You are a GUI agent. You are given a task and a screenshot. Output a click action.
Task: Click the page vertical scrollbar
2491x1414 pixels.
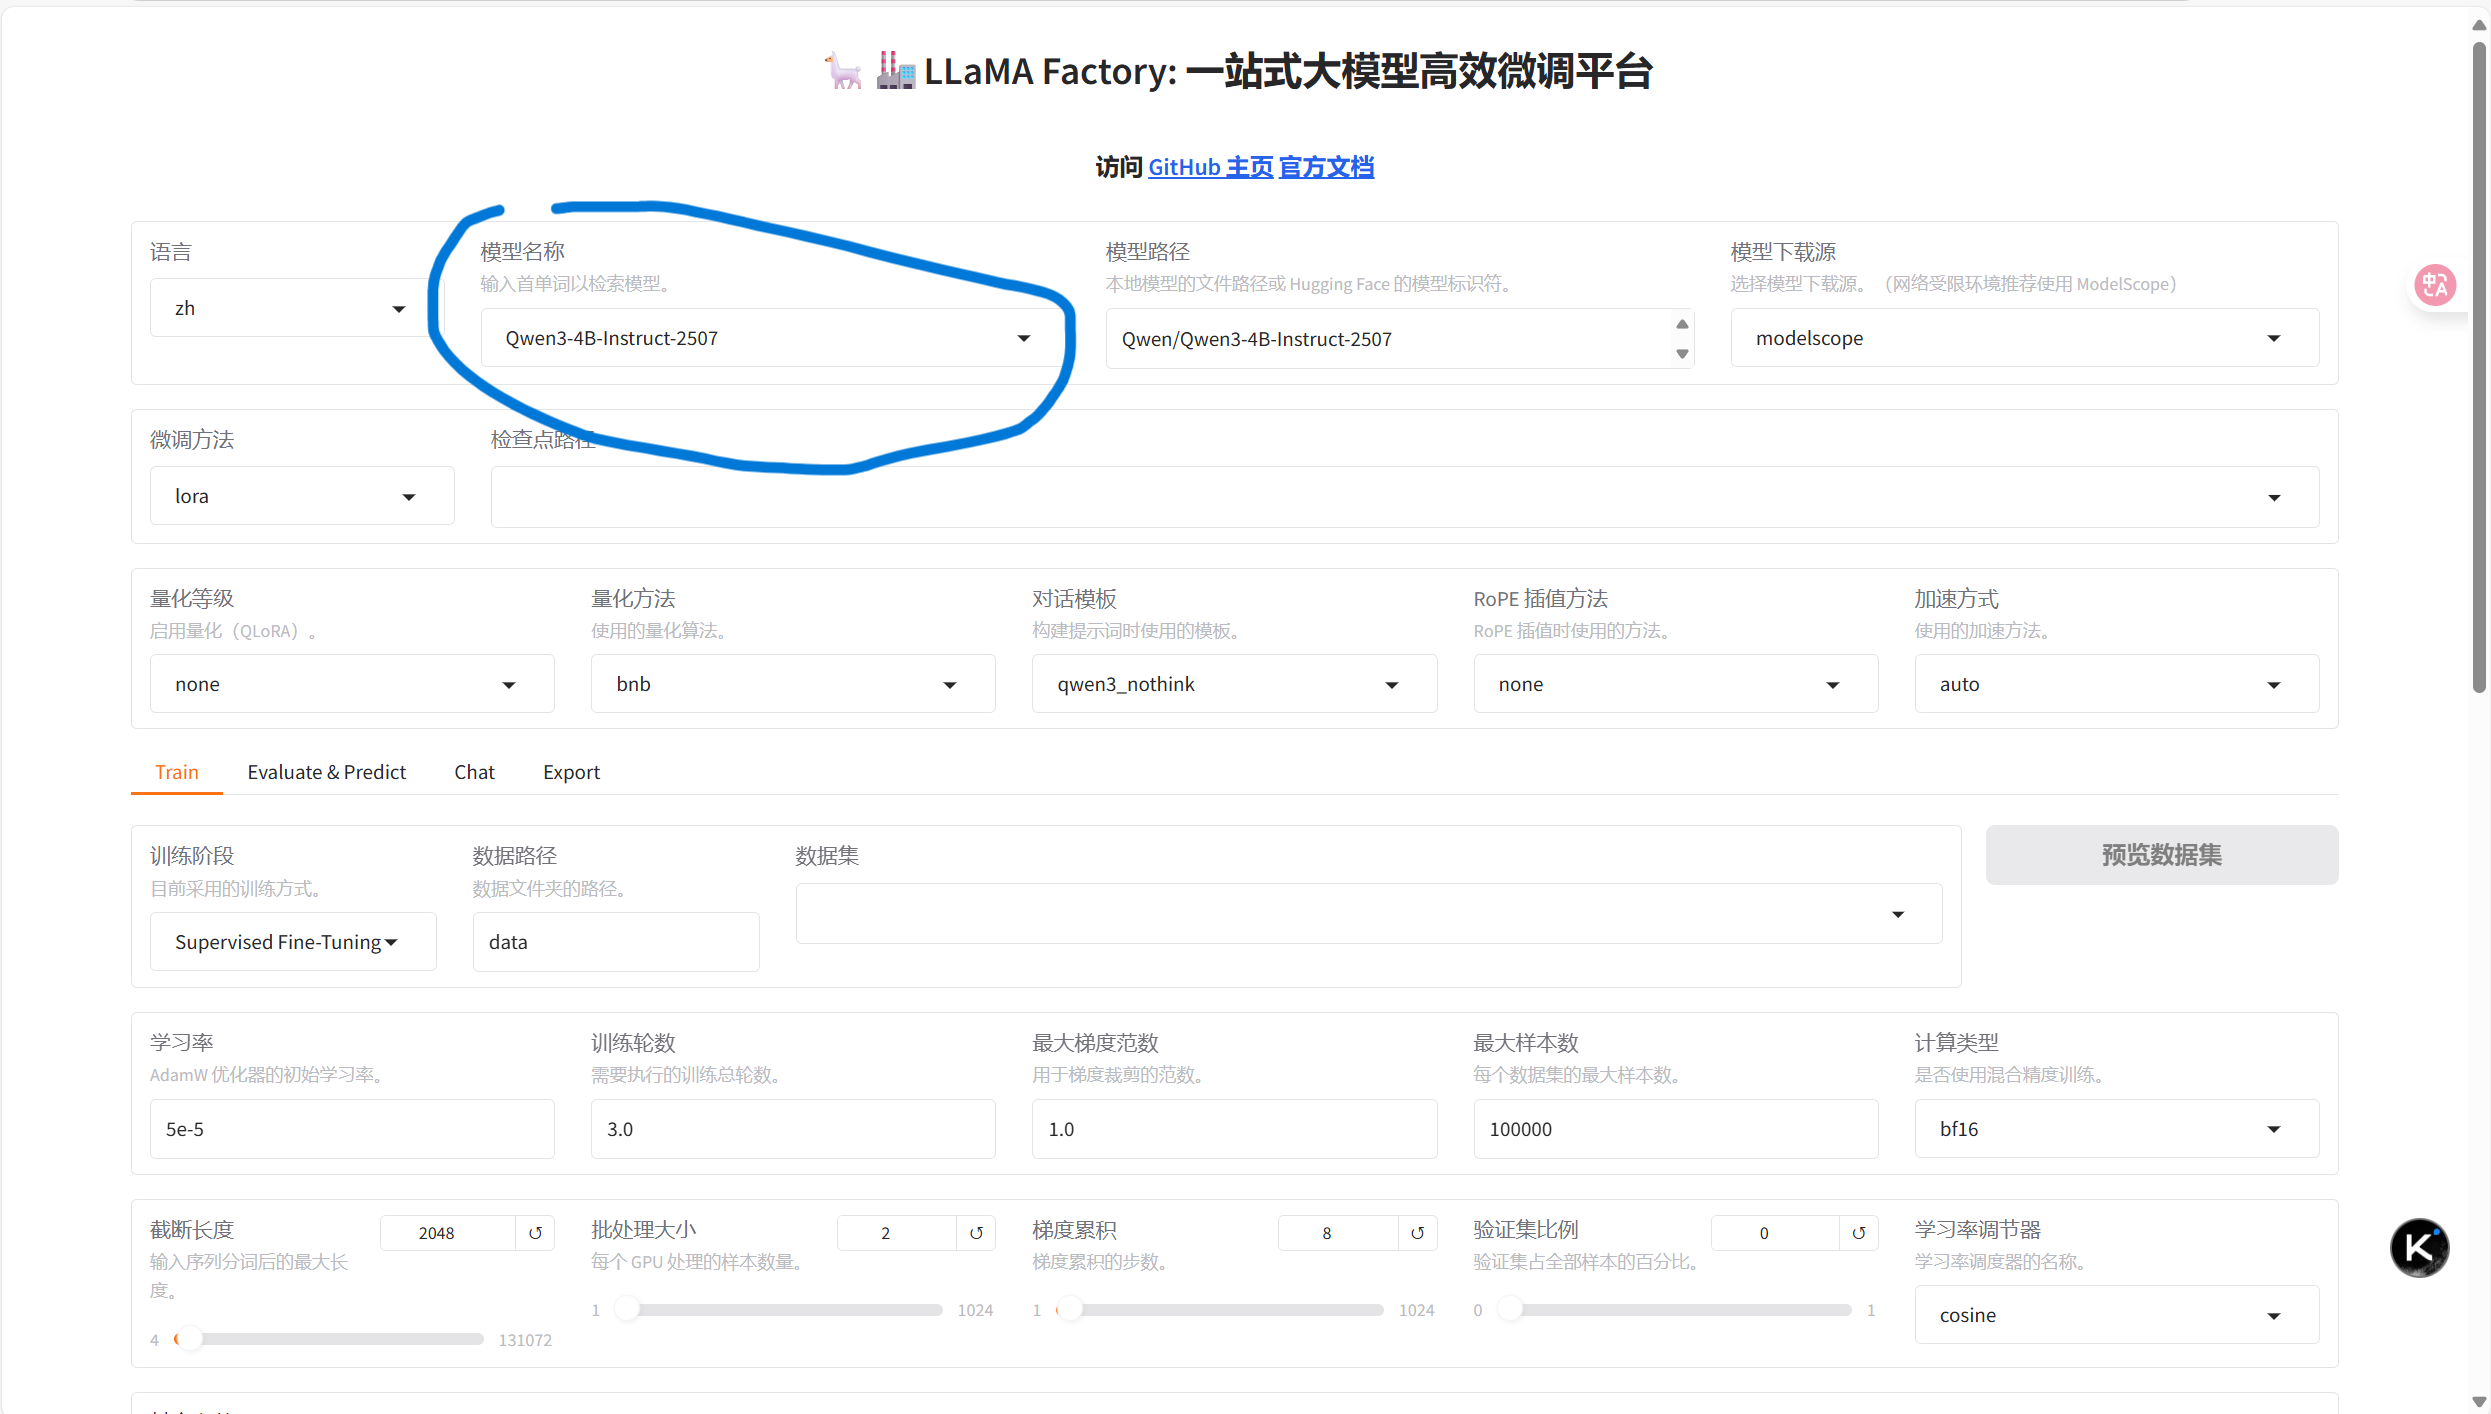(x=2479, y=365)
